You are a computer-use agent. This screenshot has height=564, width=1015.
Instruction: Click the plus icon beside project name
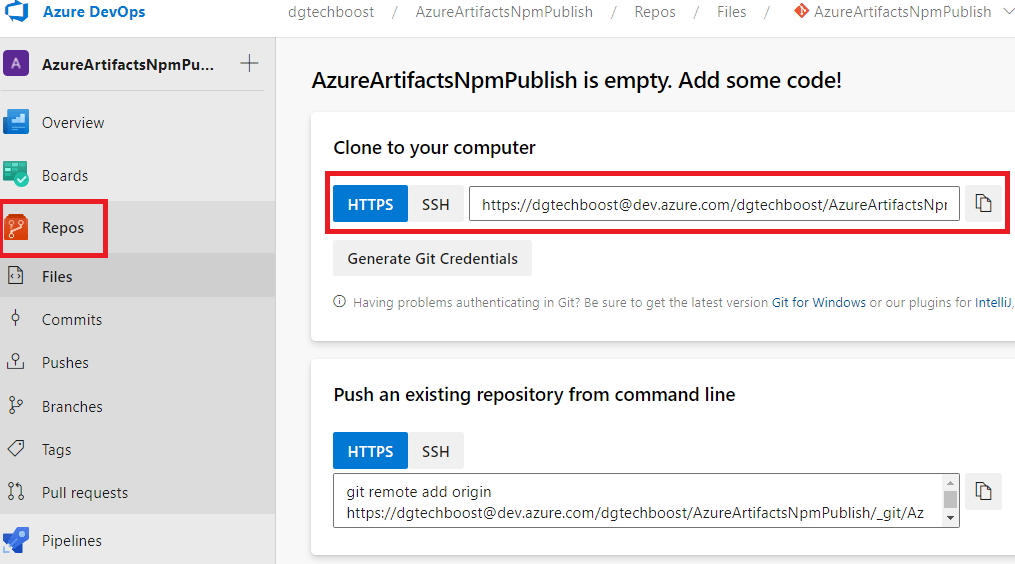[250, 64]
